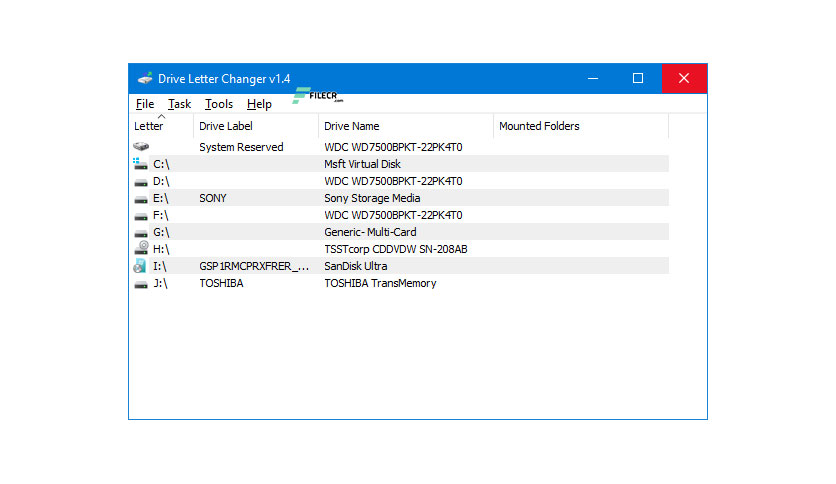Maximize the Drive Letter Changer window
Viewport: 836px width, 484px height.
click(x=638, y=78)
